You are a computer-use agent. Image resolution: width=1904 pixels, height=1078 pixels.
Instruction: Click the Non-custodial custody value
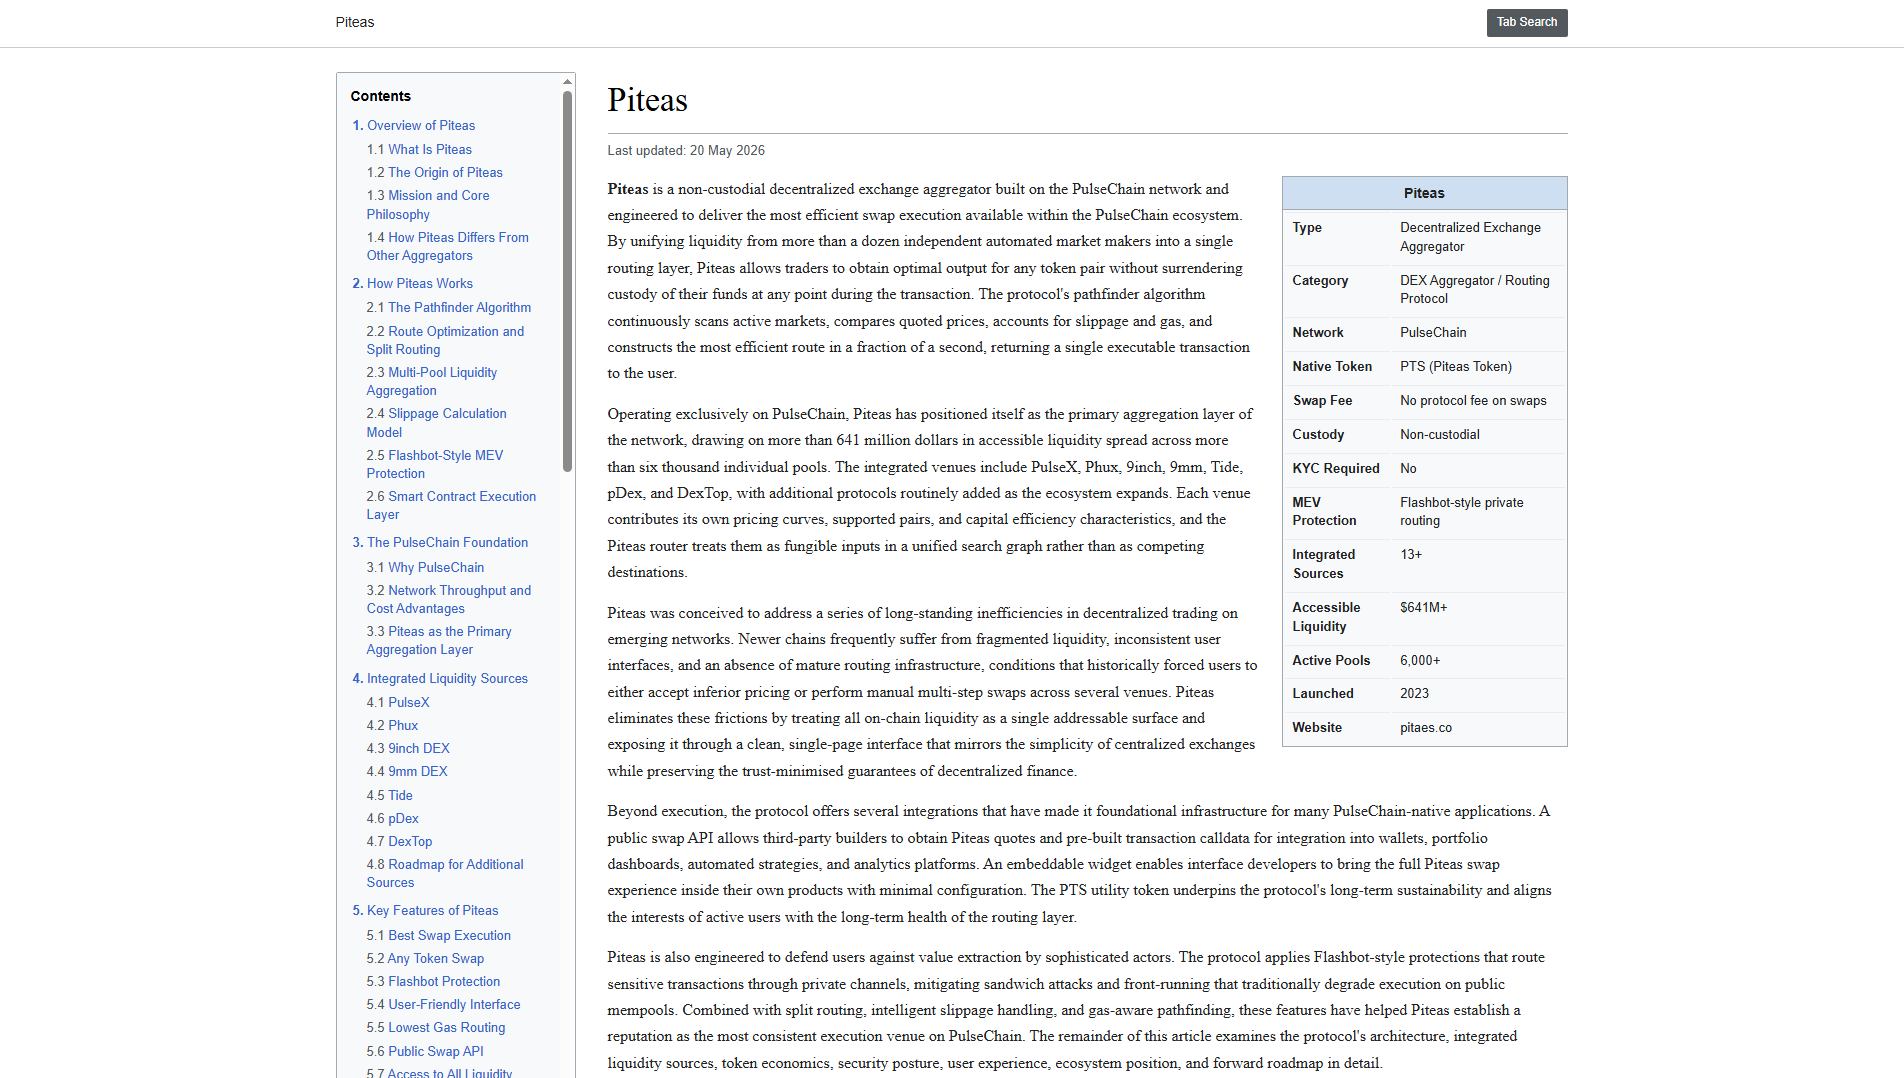coord(1440,434)
